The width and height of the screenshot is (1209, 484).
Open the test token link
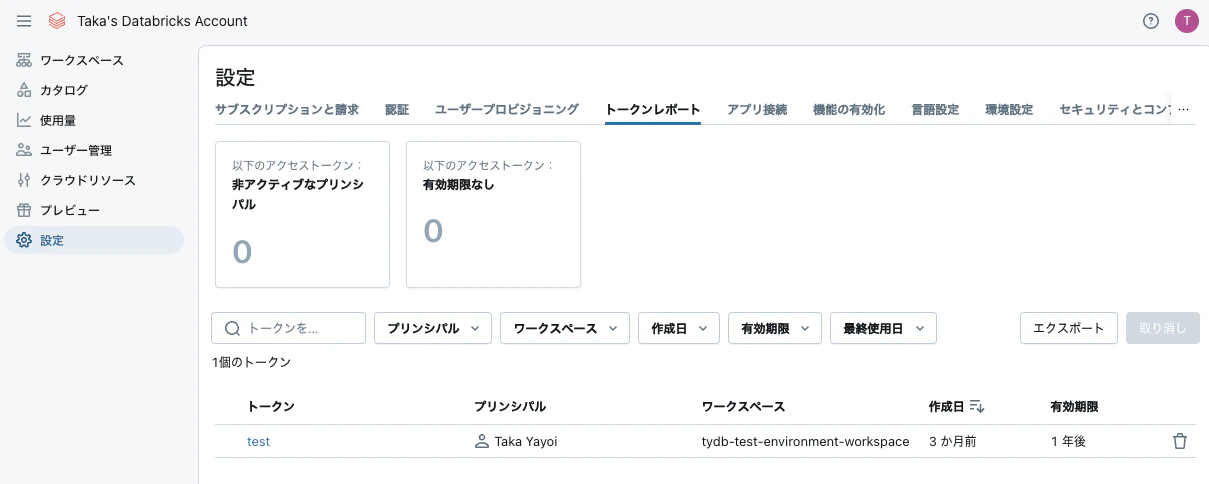[x=259, y=441]
